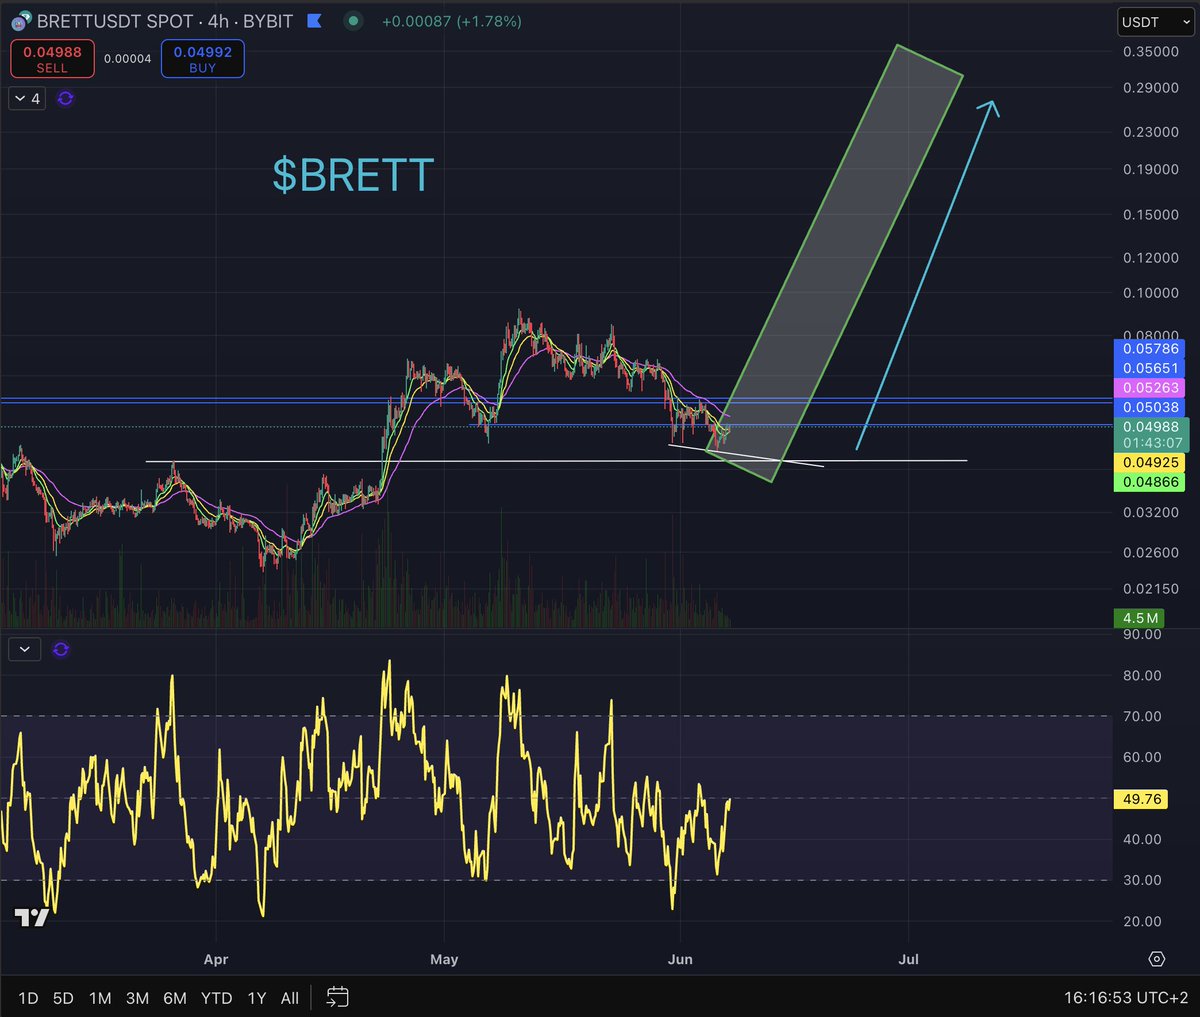Click the 0.05786 blue price label
The height and width of the screenshot is (1017, 1200).
point(1151,349)
